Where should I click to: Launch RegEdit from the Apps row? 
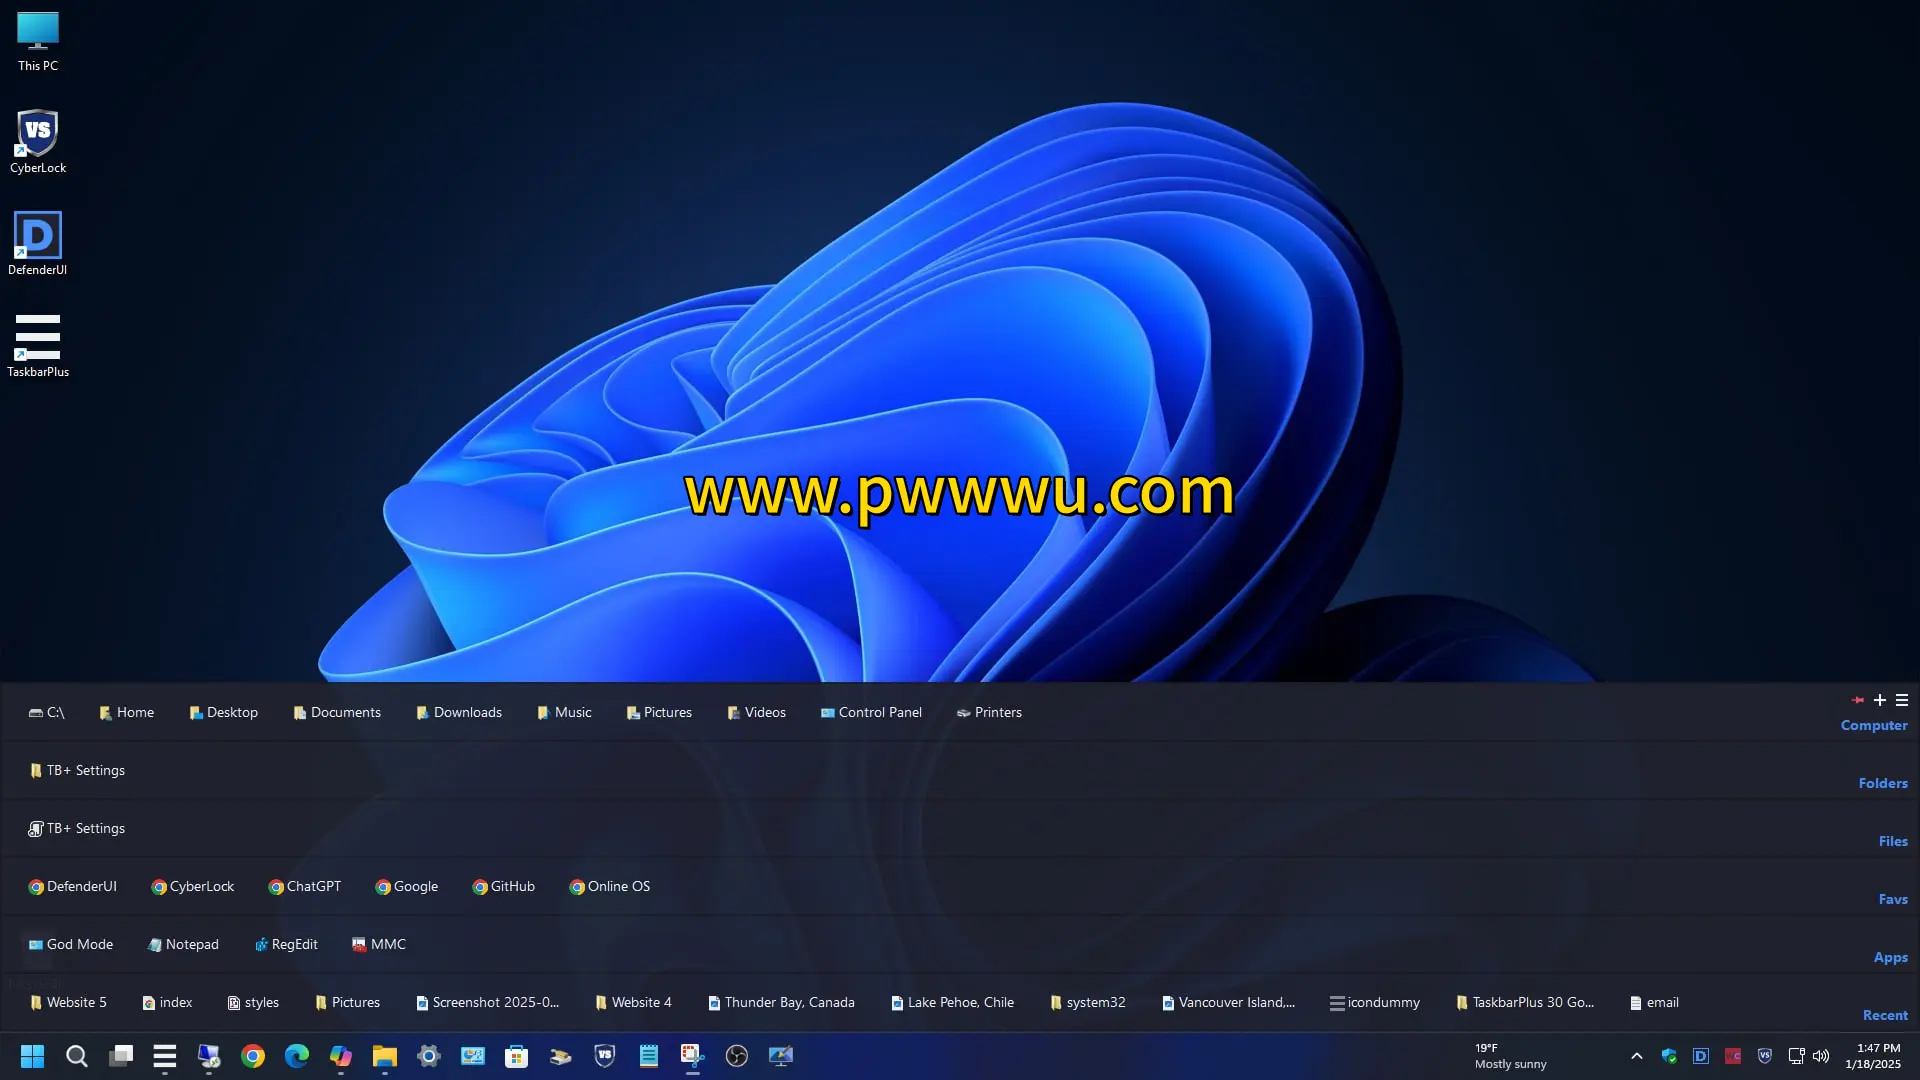point(286,944)
